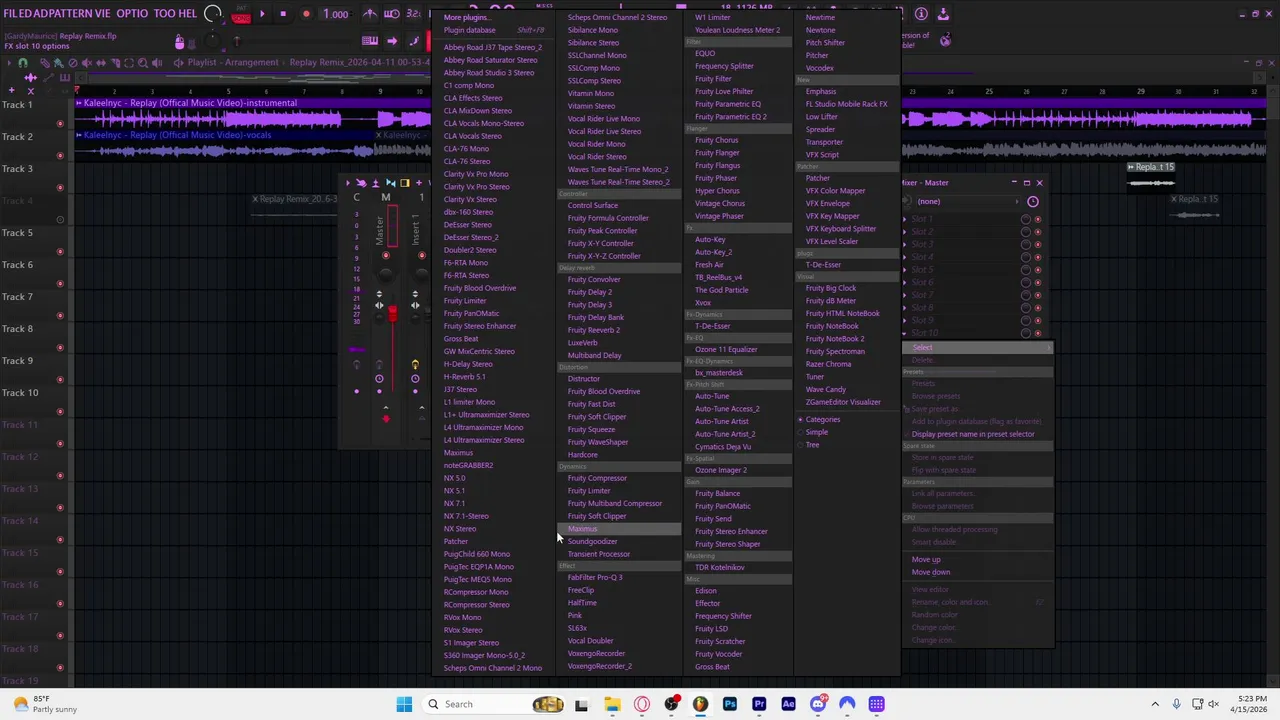
Task: Open Premiere Pro from the taskbar
Action: click(759, 704)
